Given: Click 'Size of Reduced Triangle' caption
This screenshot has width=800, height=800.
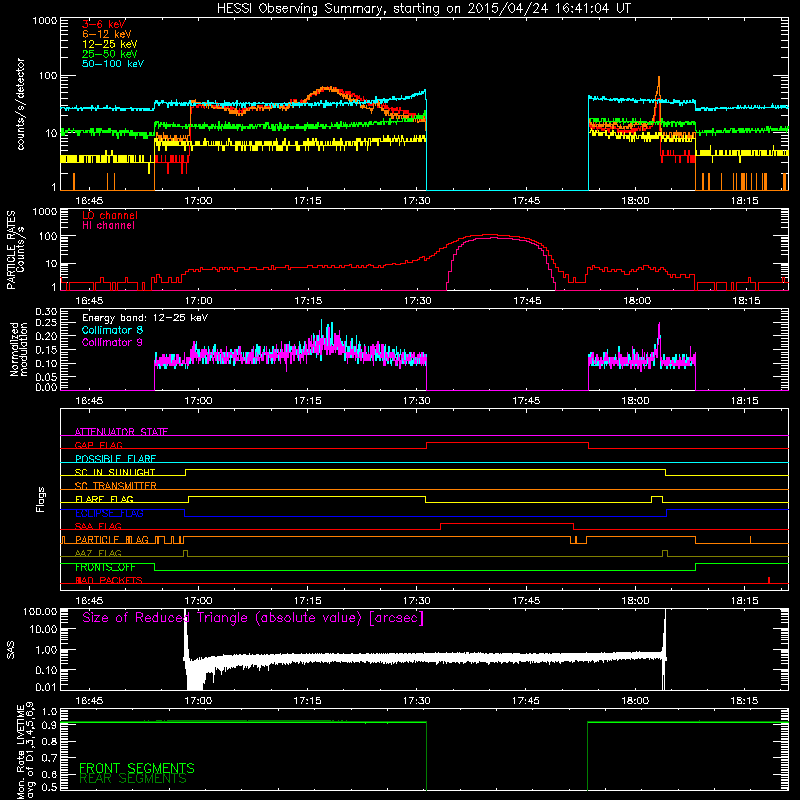Looking at the screenshot, I should tap(253, 618).
